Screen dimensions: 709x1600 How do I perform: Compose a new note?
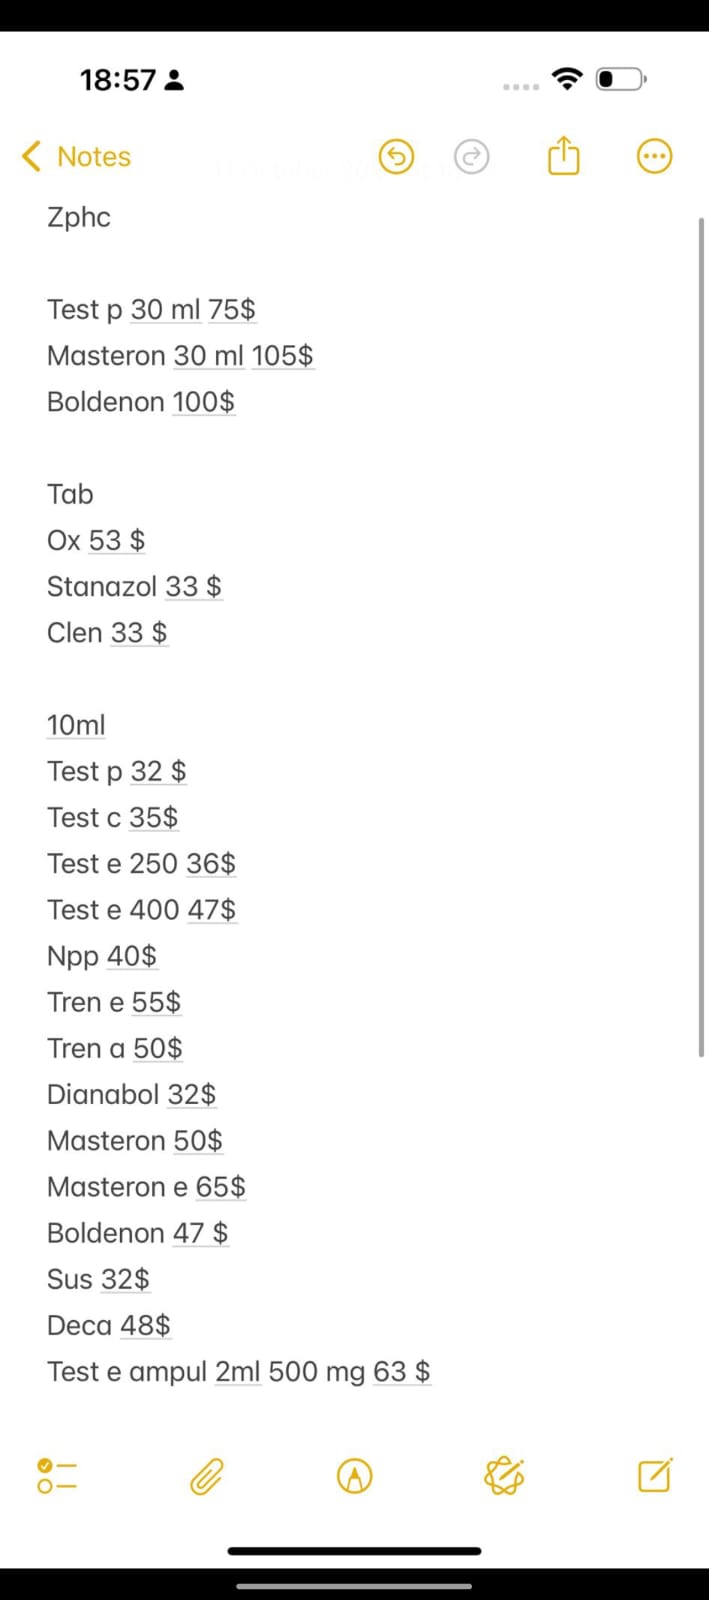[654, 1476]
